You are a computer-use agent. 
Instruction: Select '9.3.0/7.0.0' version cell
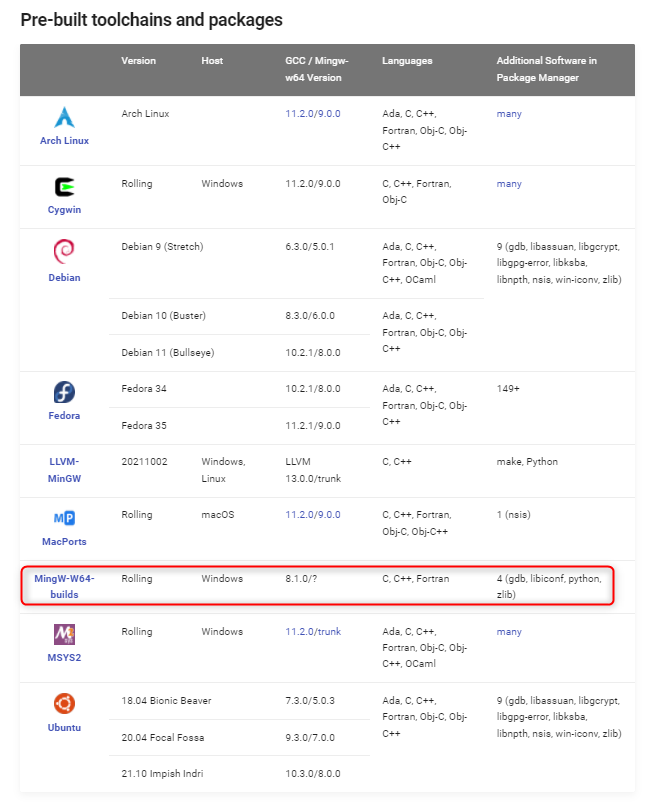pyautogui.click(x=310, y=738)
